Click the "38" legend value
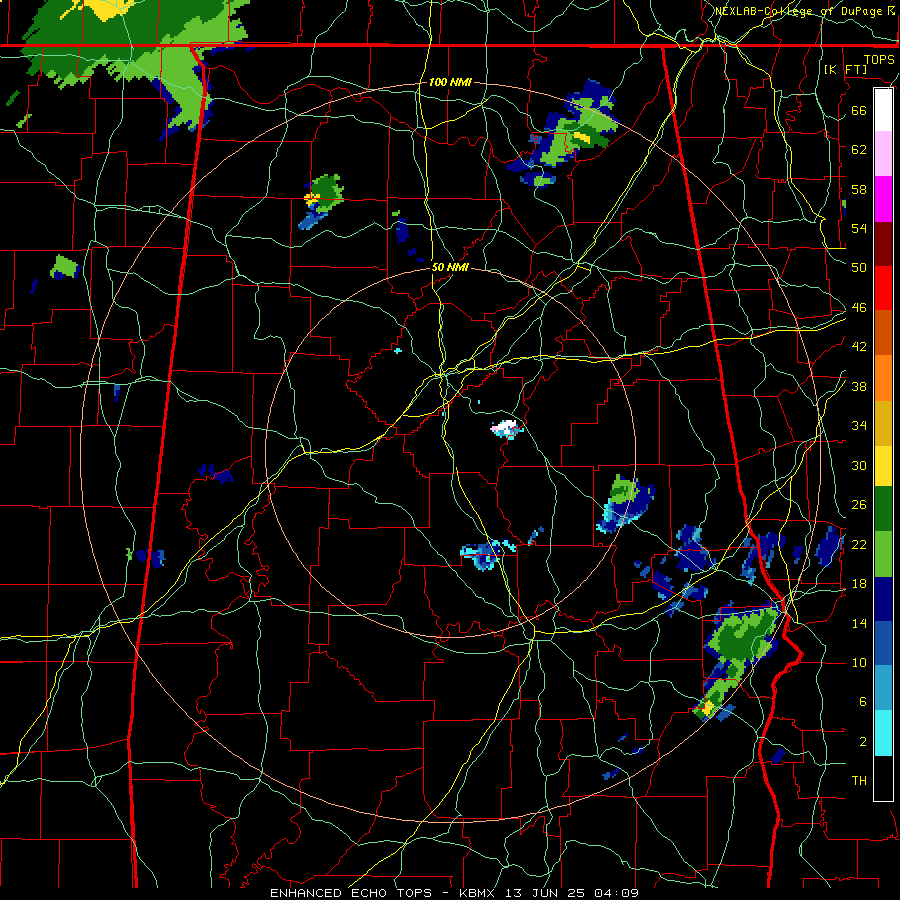 click(x=859, y=386)
